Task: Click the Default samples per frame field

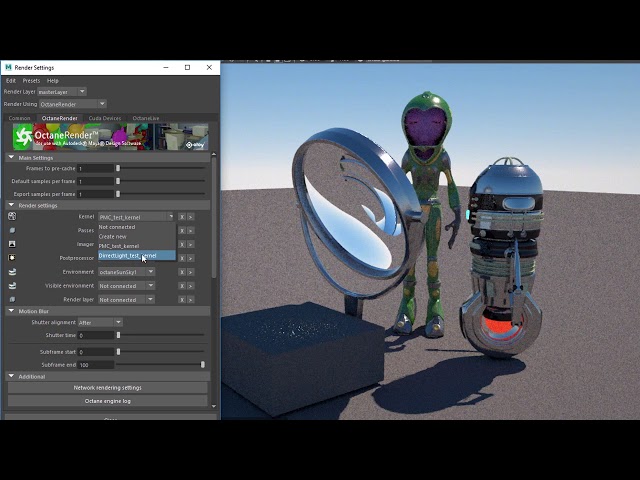Action: pos(96,181)
